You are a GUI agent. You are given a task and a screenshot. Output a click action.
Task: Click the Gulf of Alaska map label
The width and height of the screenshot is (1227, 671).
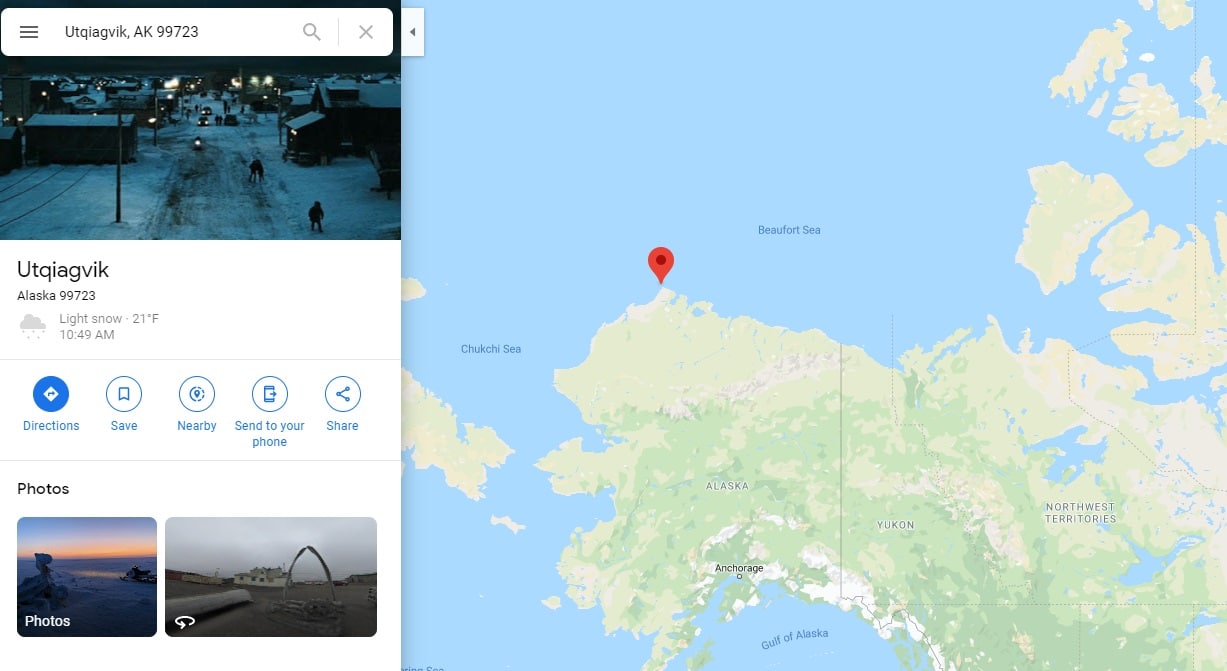point(795,636)
